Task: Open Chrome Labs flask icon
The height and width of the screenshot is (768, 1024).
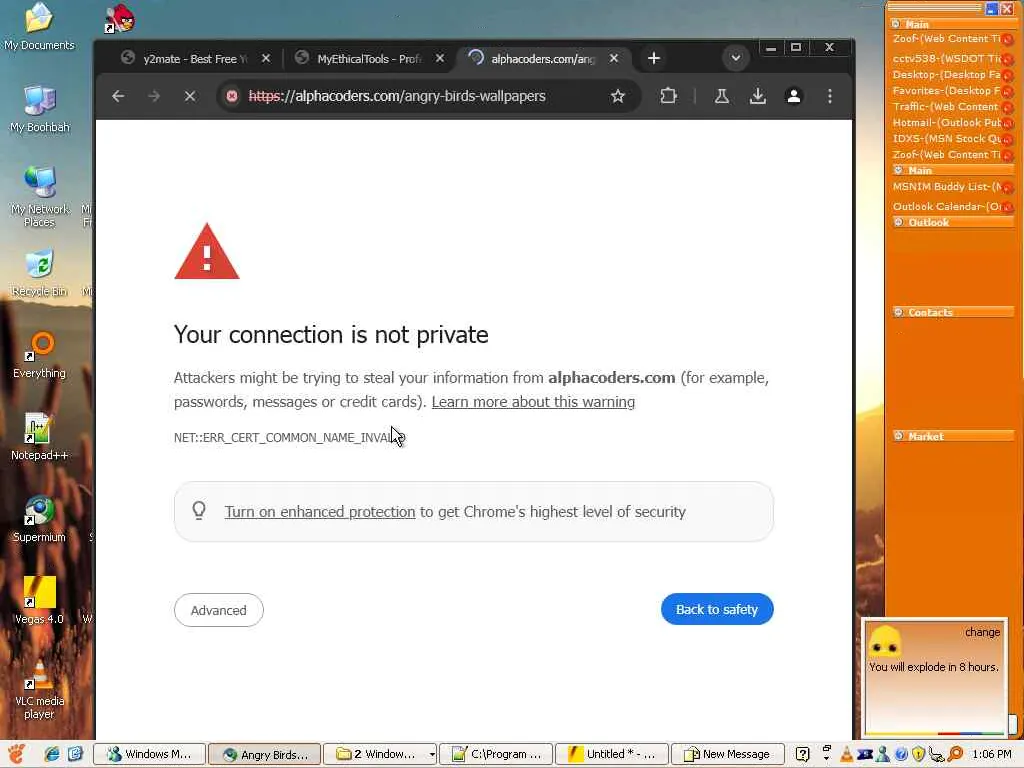Action: (x=722, y=97)
